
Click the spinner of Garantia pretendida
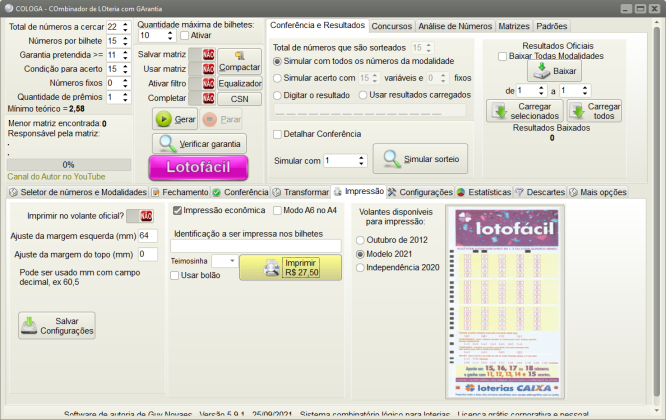tap(125, 55)
